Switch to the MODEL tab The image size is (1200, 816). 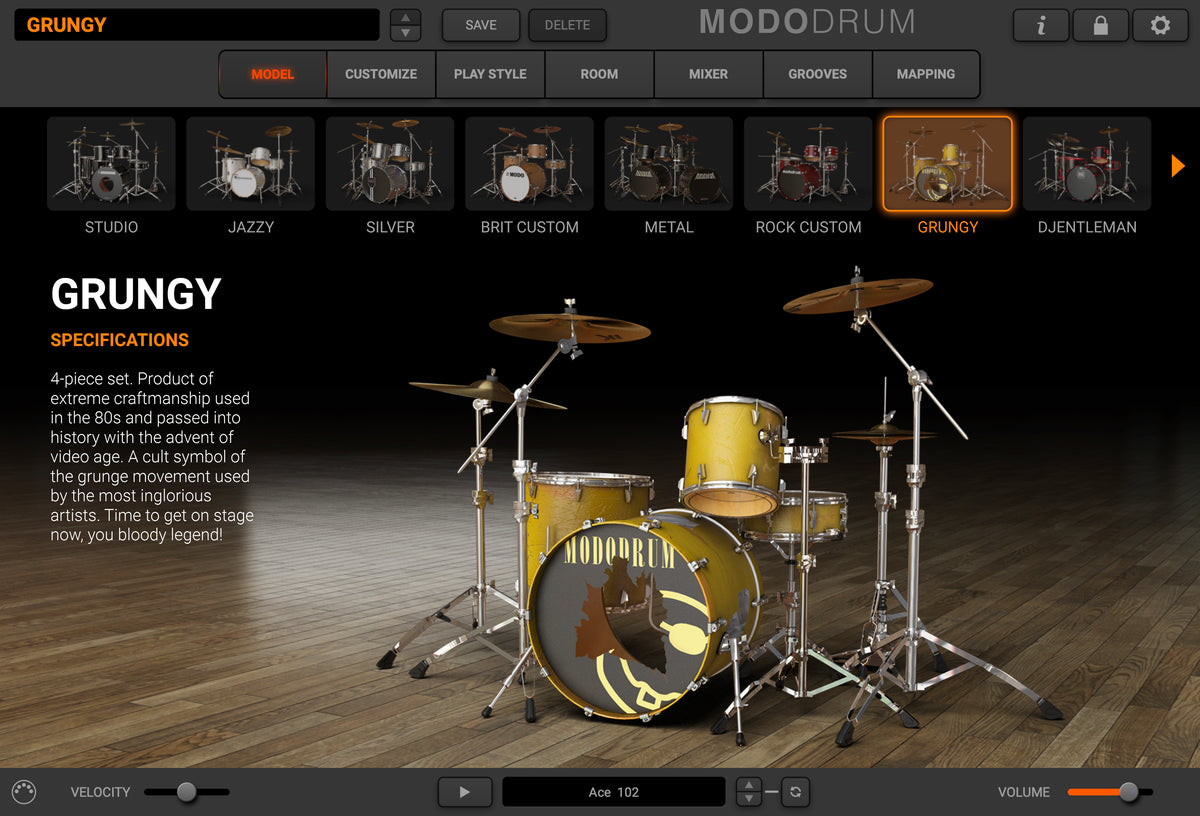point(273,74)
